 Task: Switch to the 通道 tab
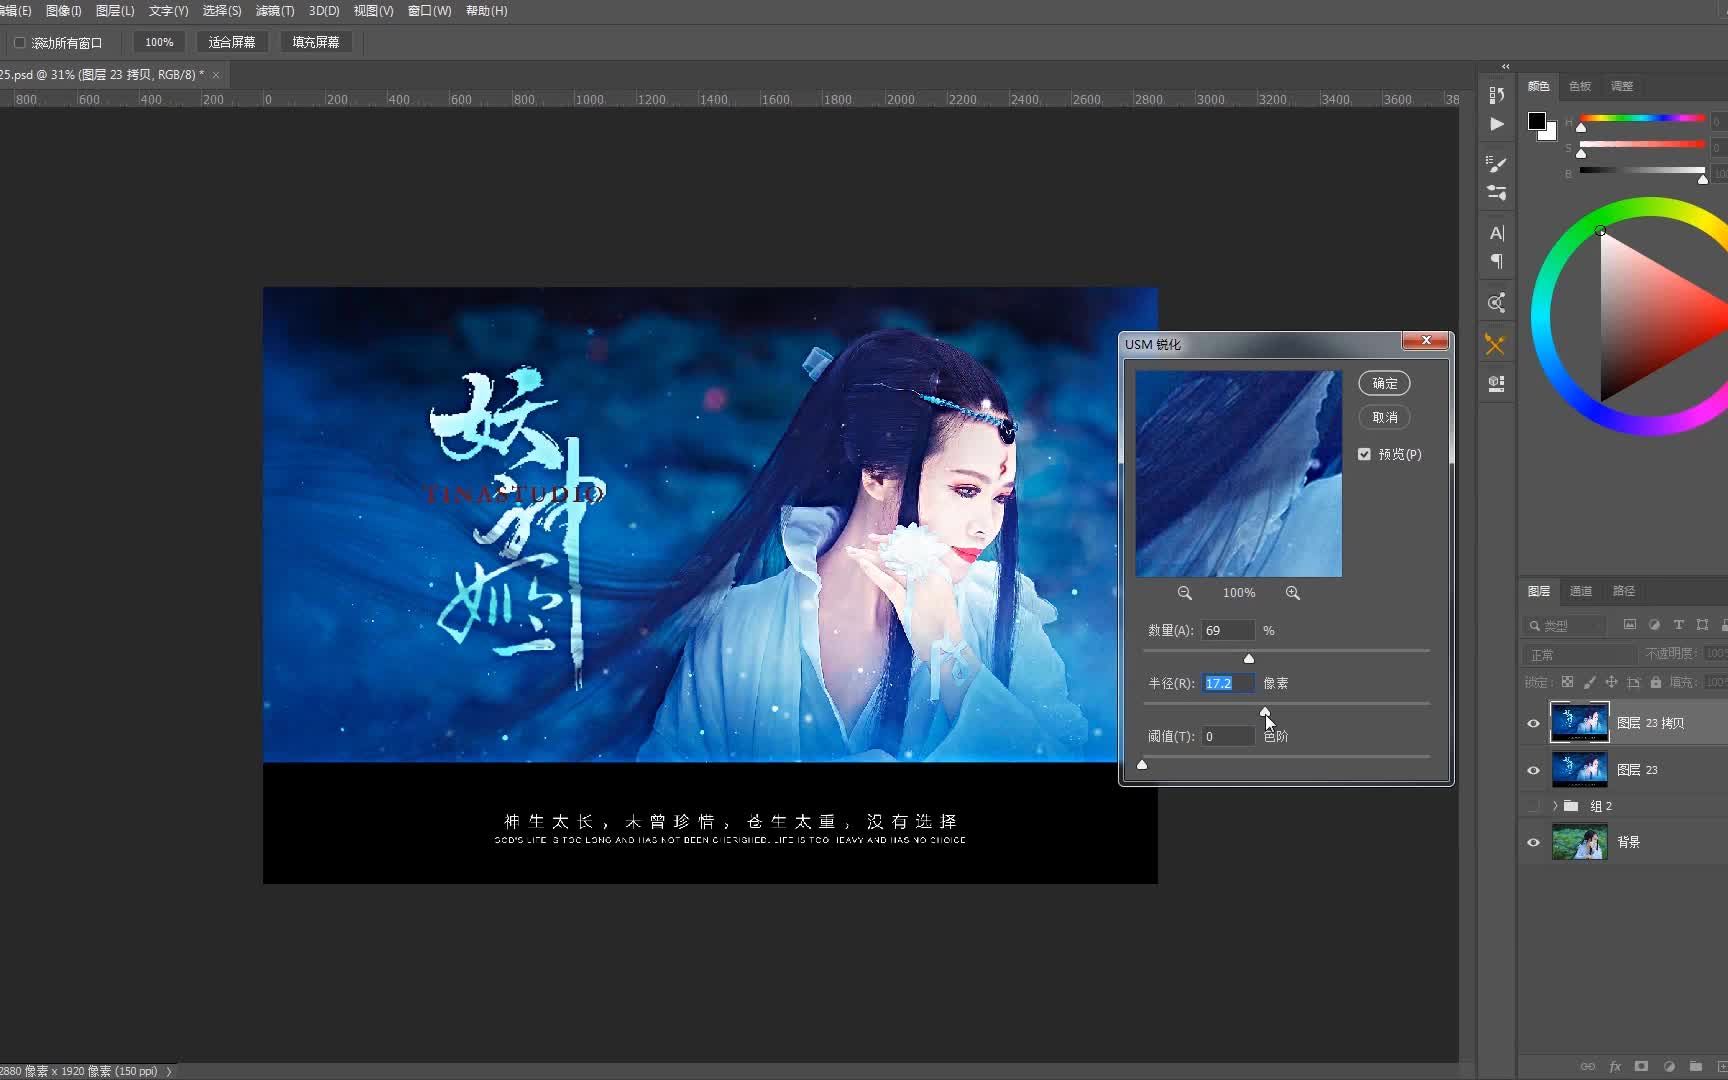point(1581,591)
